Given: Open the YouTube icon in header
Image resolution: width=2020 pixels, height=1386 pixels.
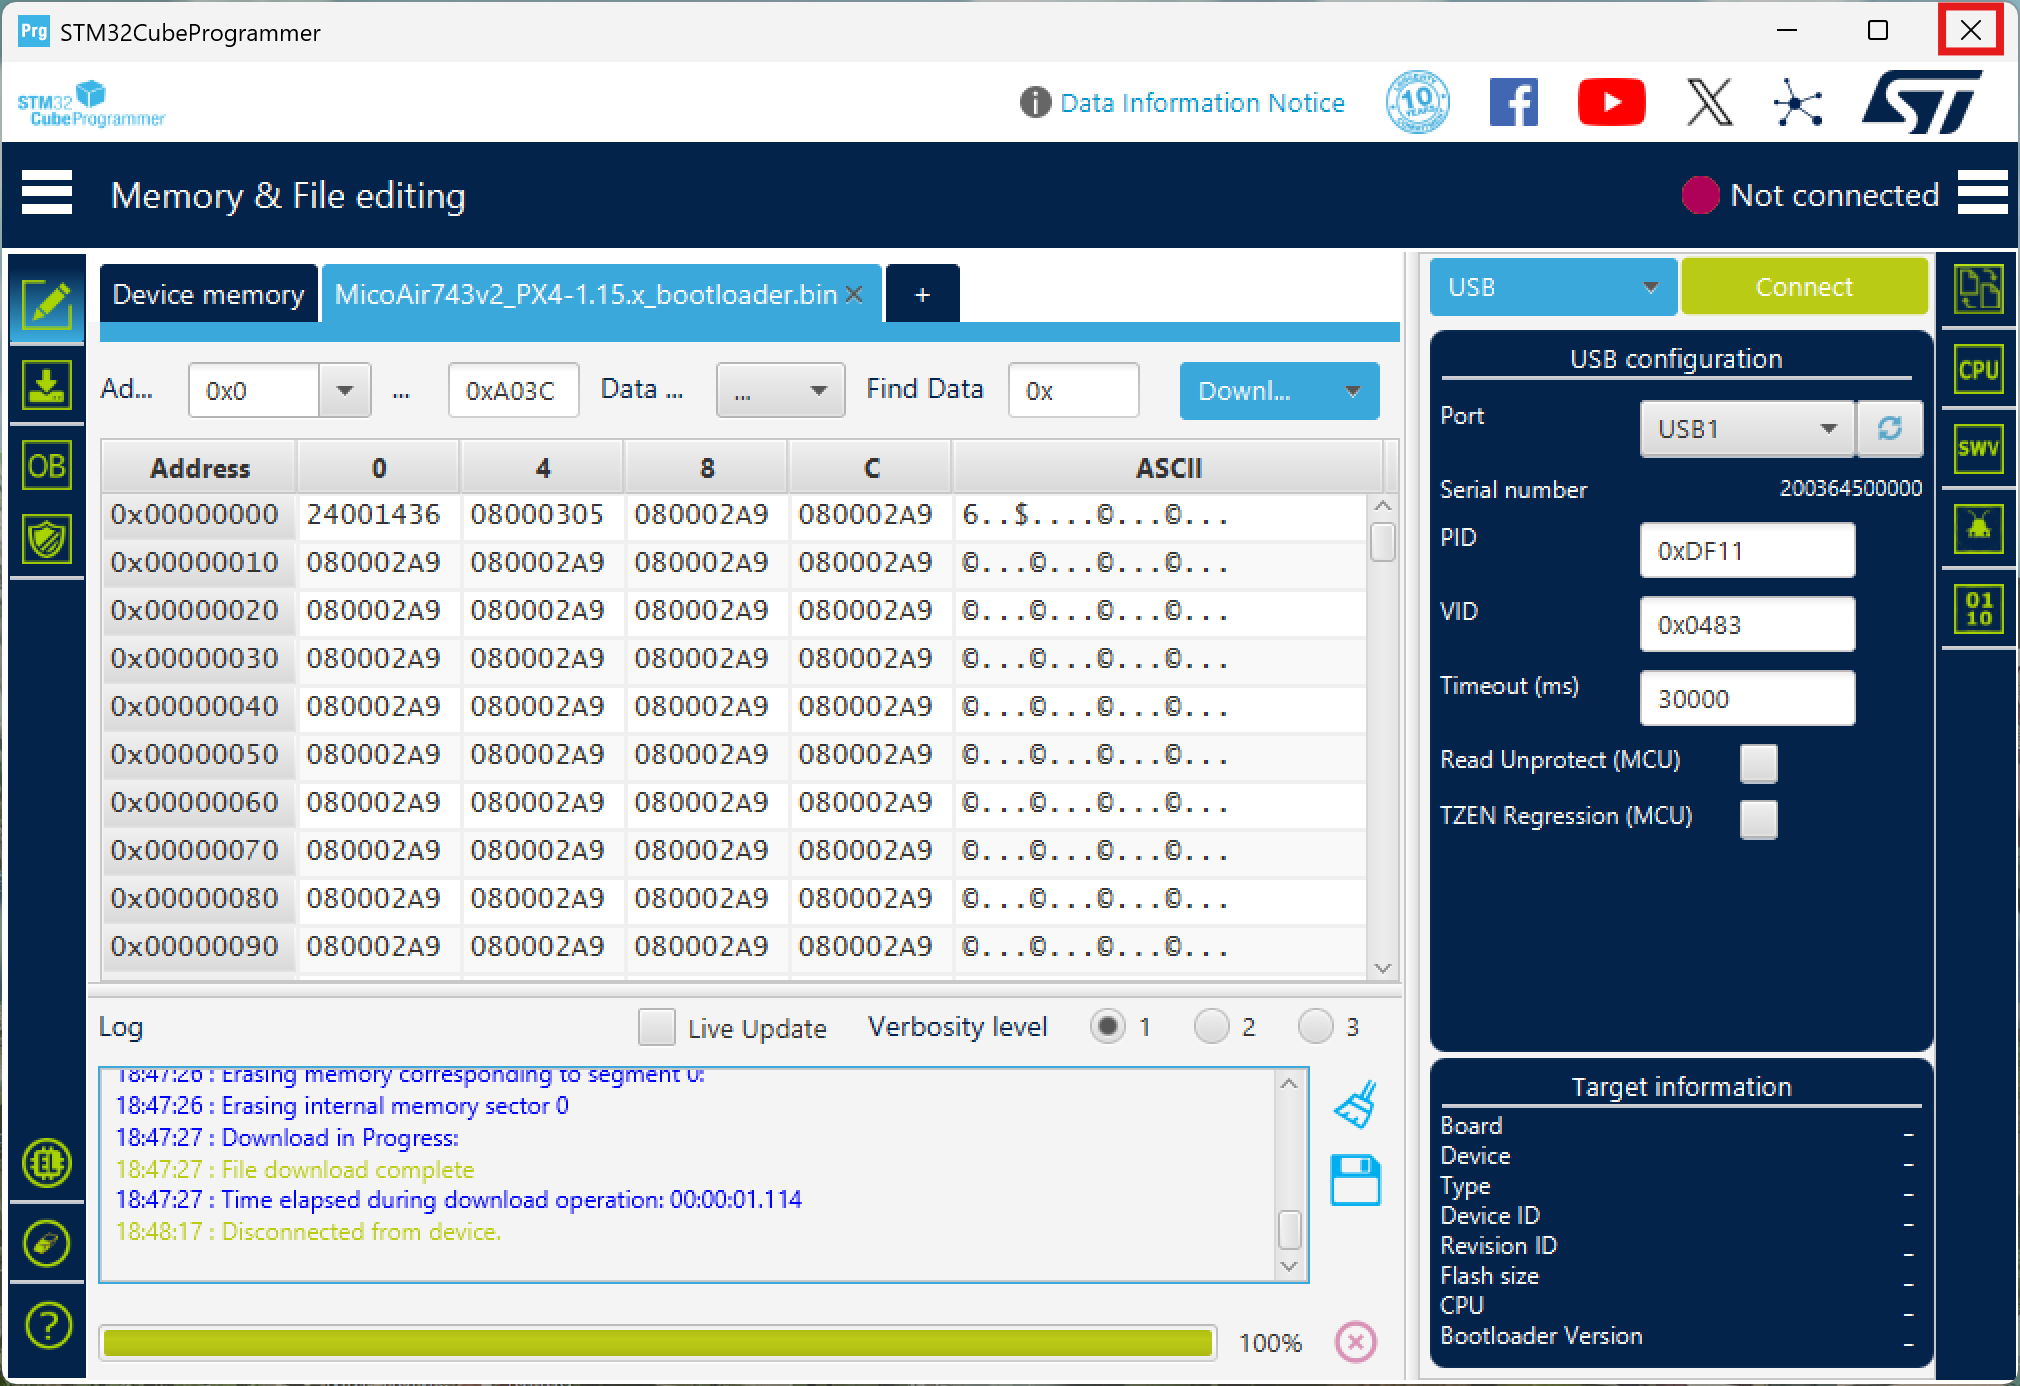Looking at the screenshot, I should pos(1611,103).
